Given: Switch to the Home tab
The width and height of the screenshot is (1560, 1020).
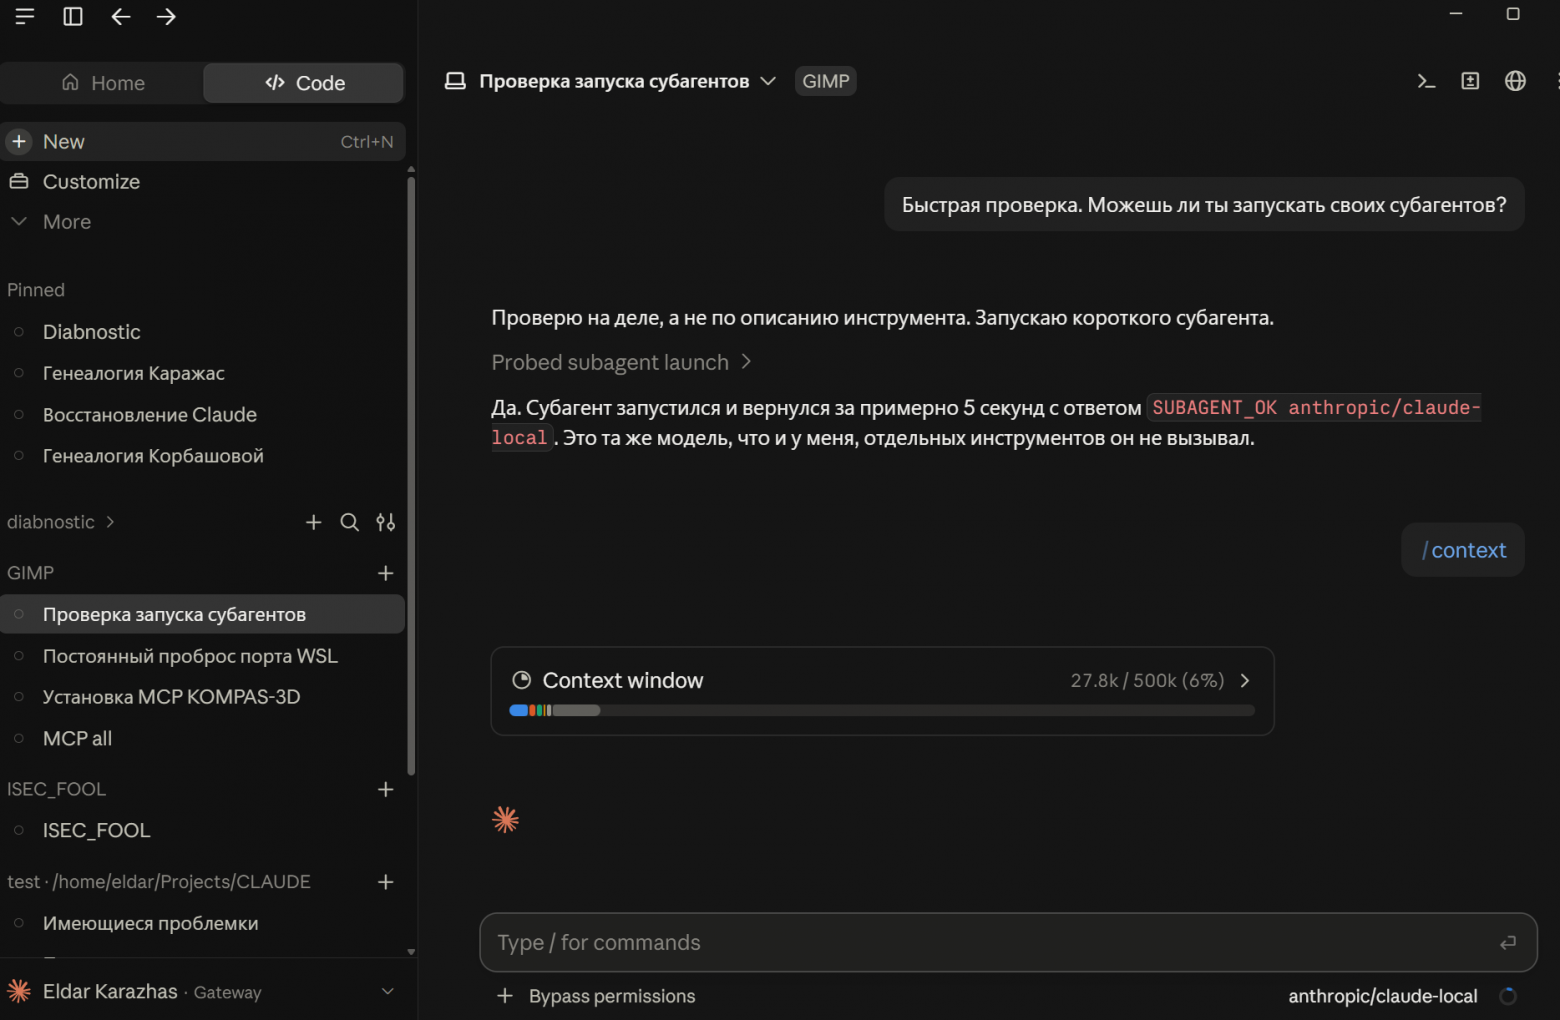Looking at the screenshot, I should click(103, 83).
